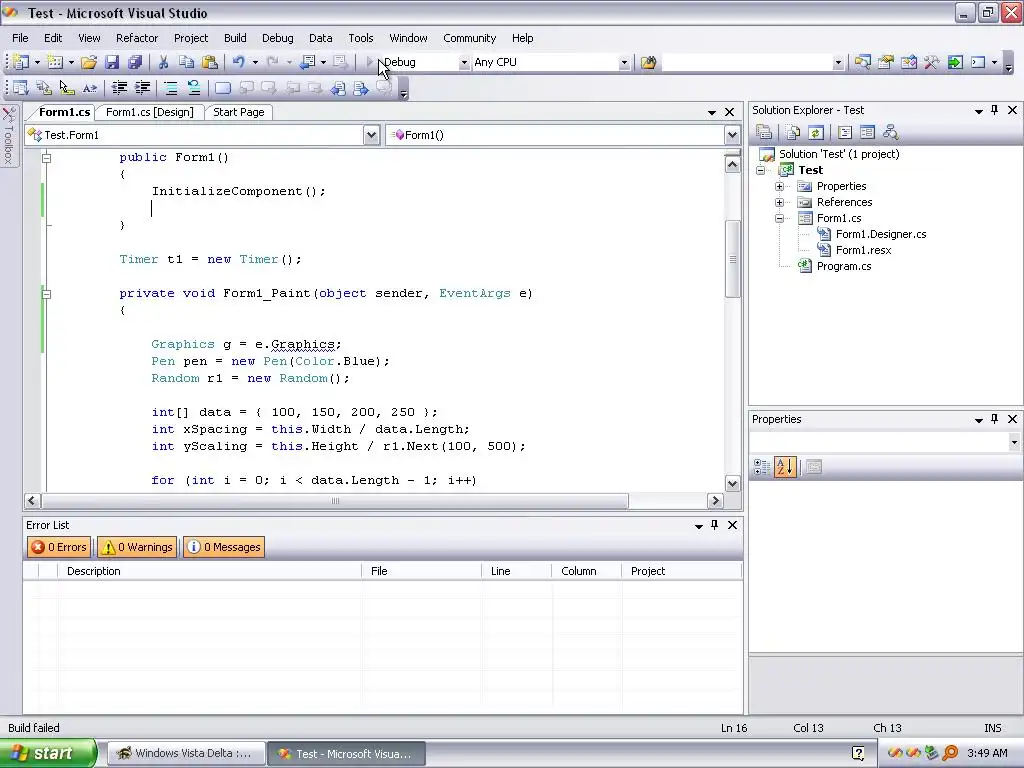Click the Start Debugging play icon

pos(370,62)
